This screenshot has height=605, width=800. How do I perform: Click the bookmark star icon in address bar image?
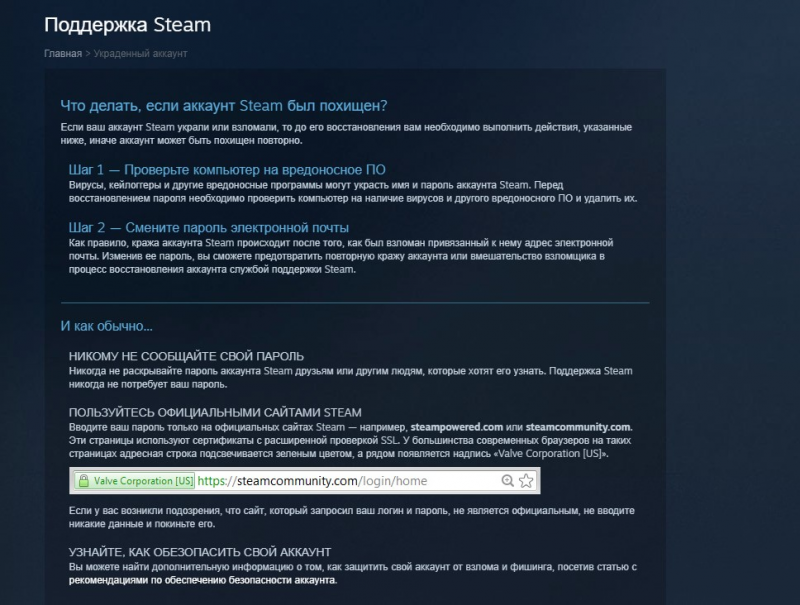click(526, 481)
